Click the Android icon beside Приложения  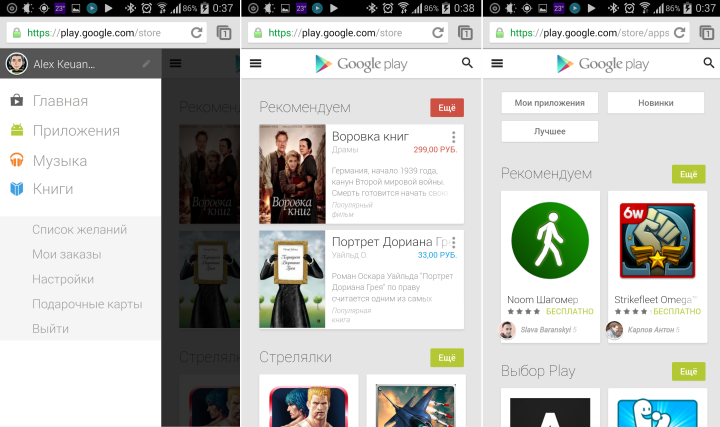[17, 130]
